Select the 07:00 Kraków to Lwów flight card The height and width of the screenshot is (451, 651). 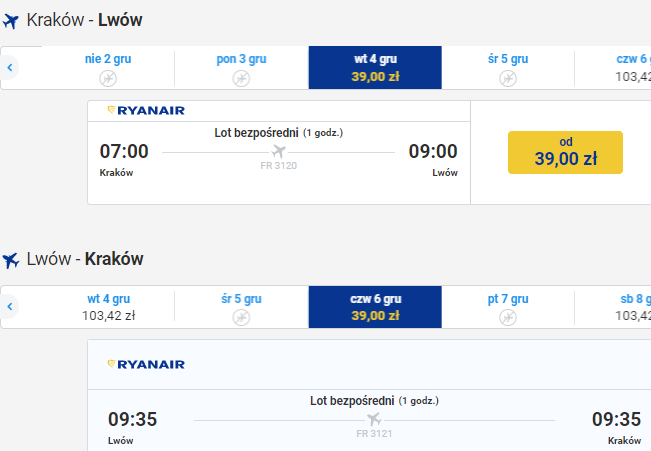pos(279,152)
